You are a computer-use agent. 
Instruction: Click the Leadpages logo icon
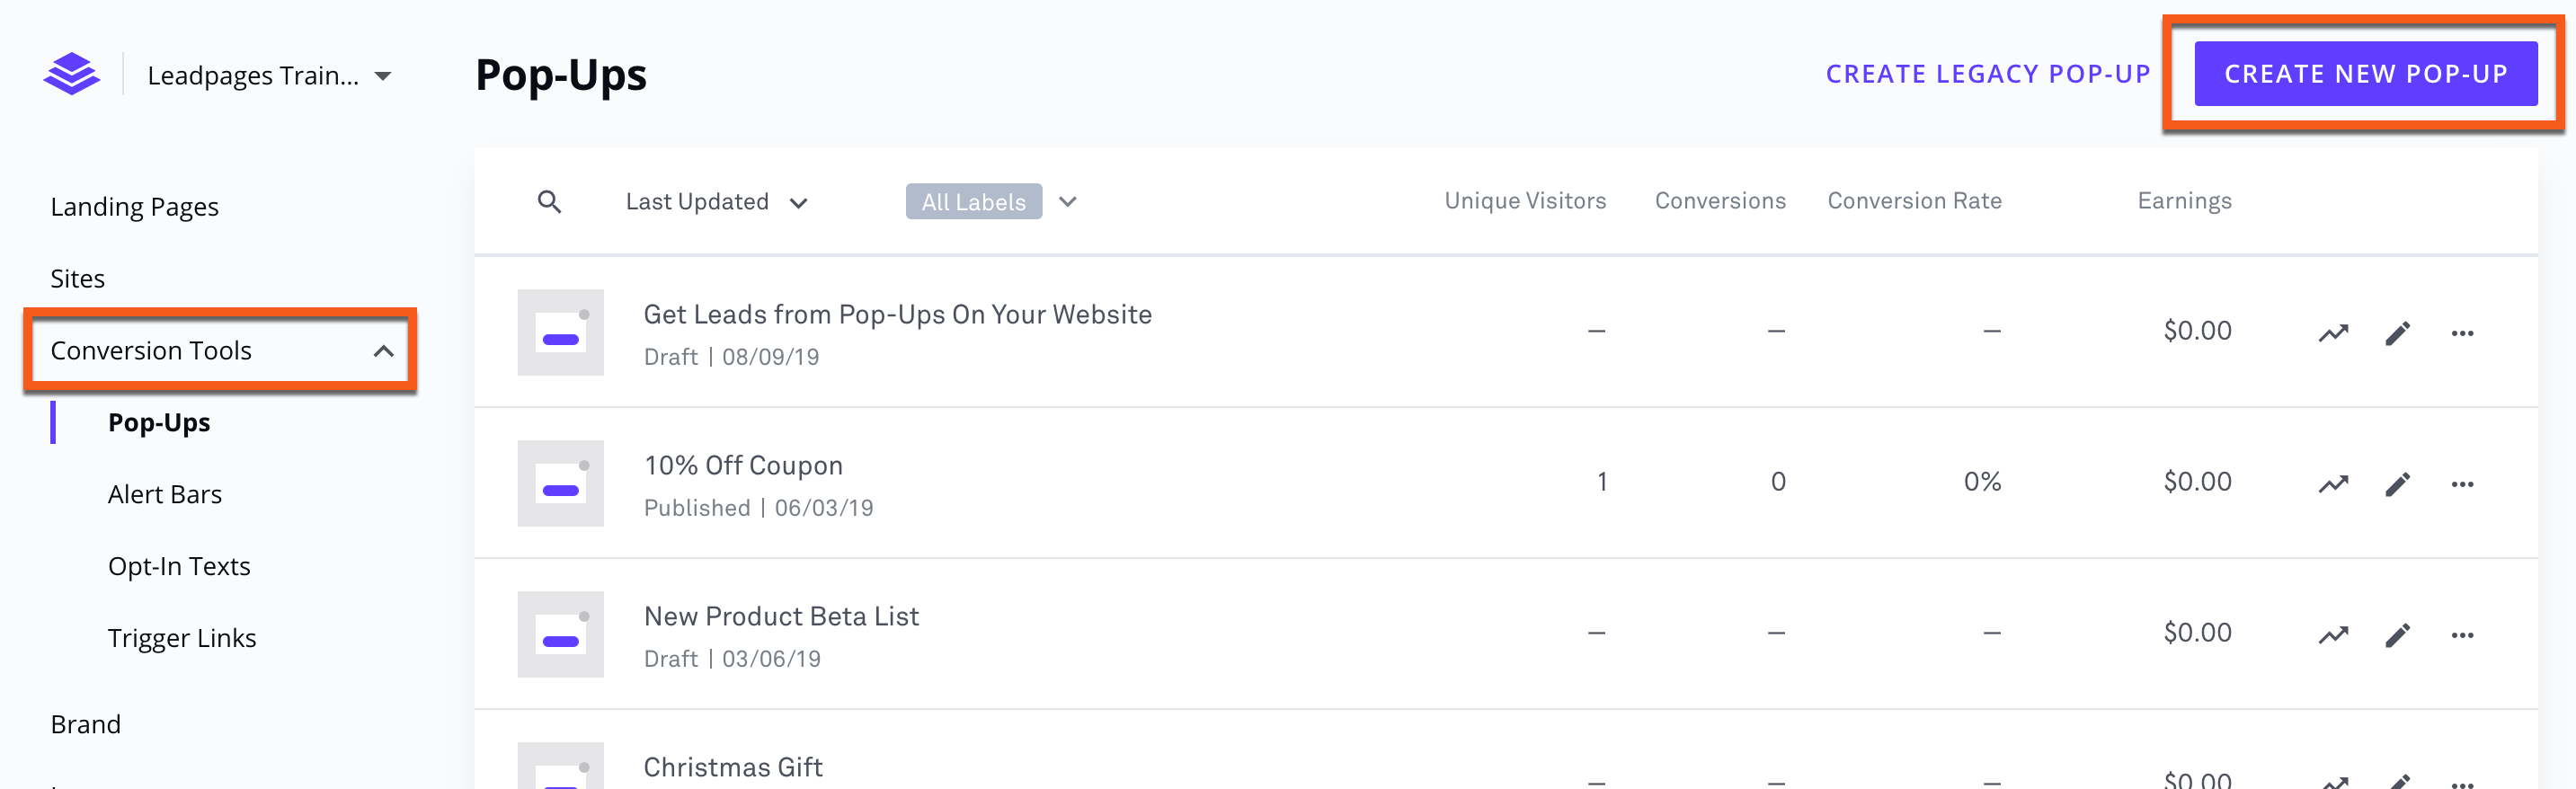(x=72, y=73)
